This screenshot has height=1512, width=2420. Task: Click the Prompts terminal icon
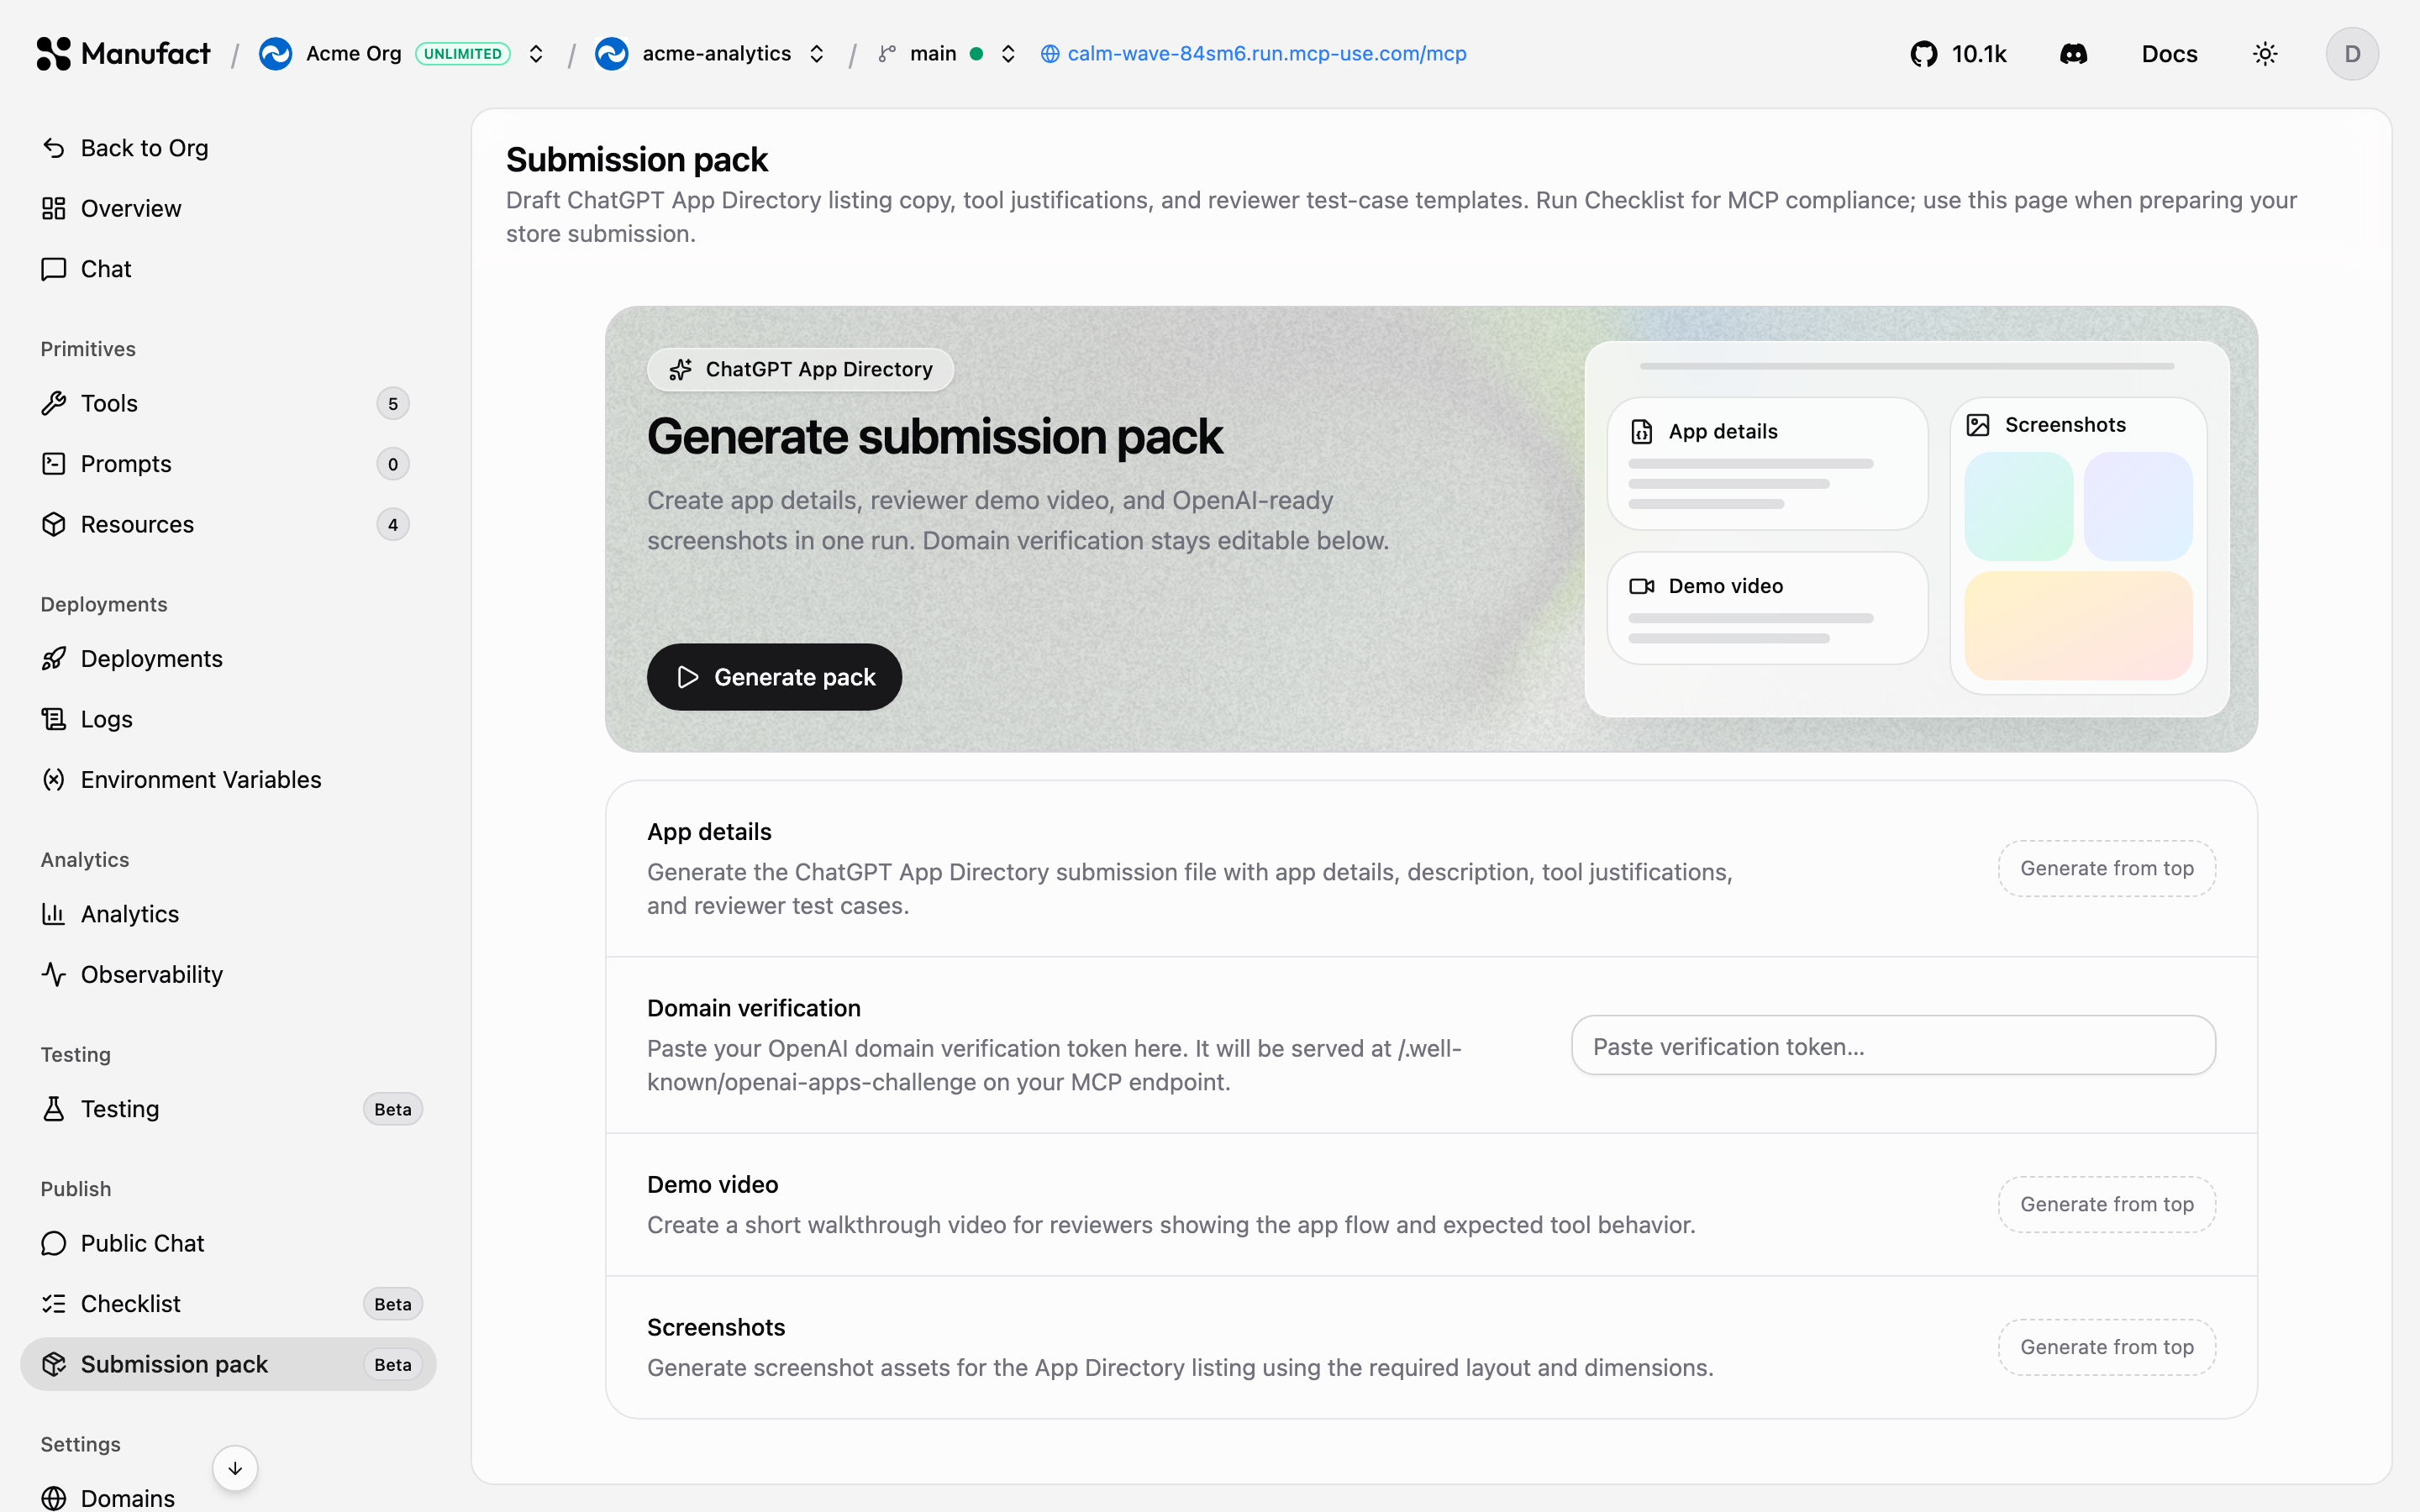click(54, 464)
